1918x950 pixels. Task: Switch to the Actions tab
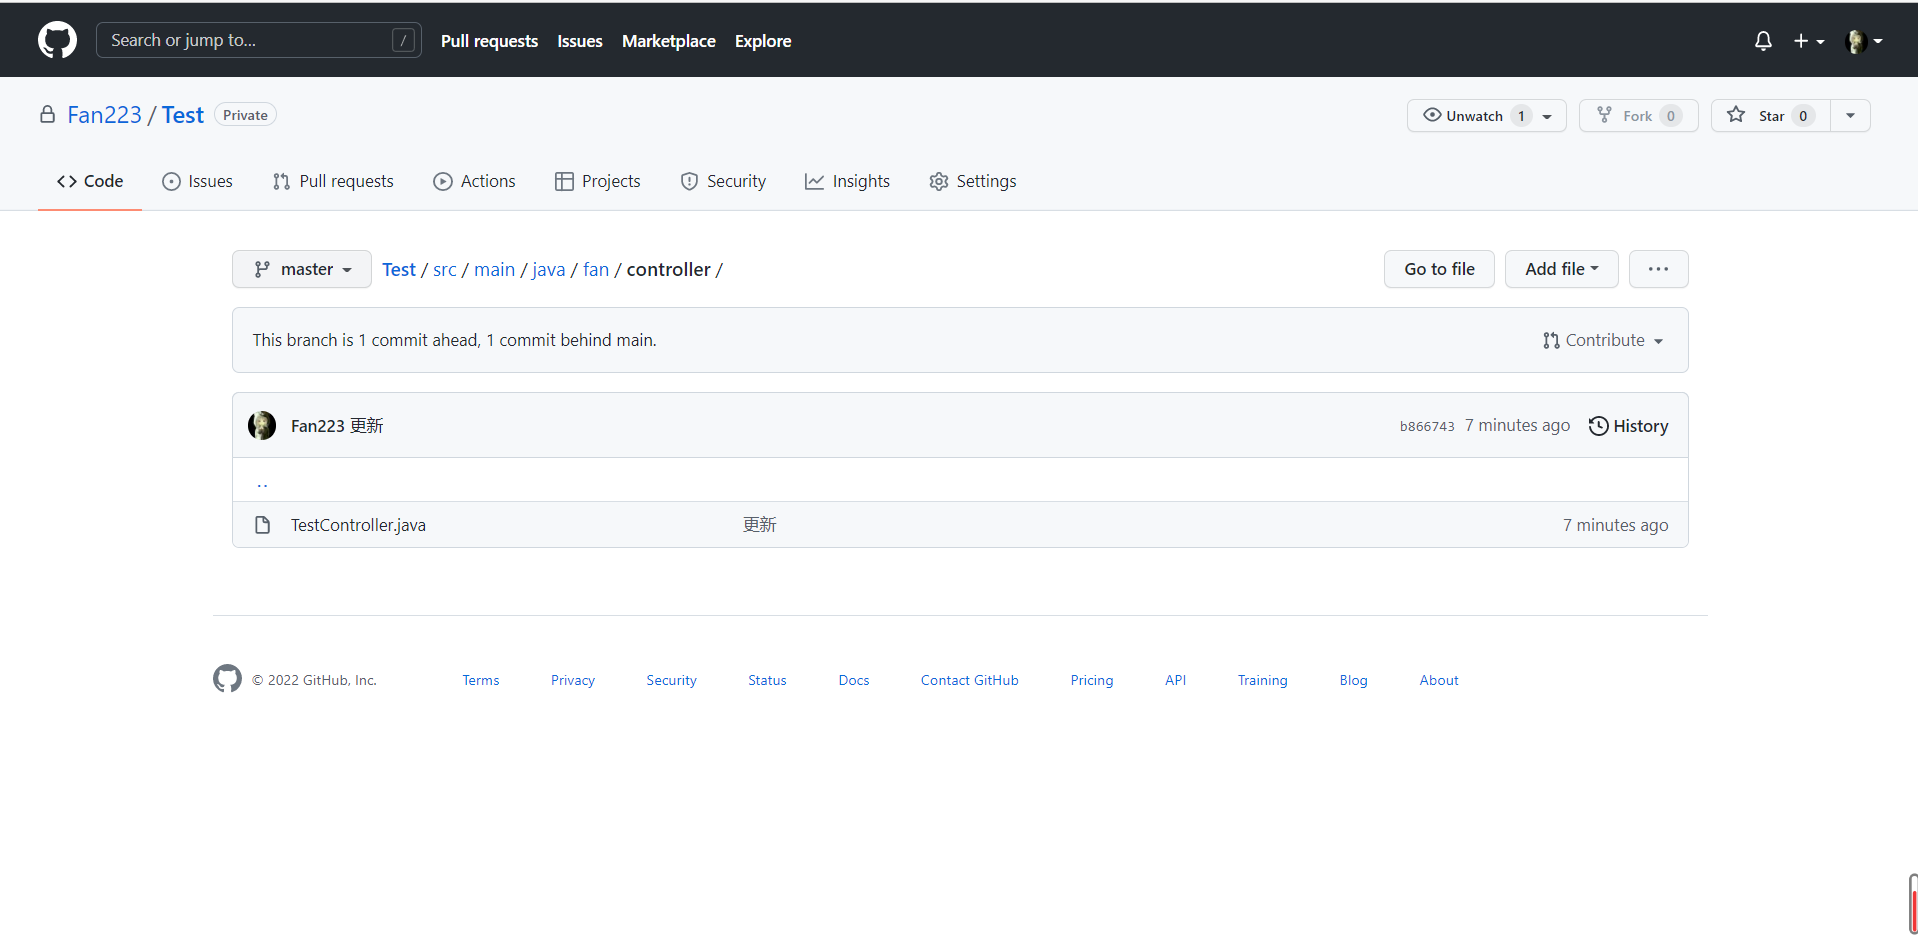[x=474, y=181]
